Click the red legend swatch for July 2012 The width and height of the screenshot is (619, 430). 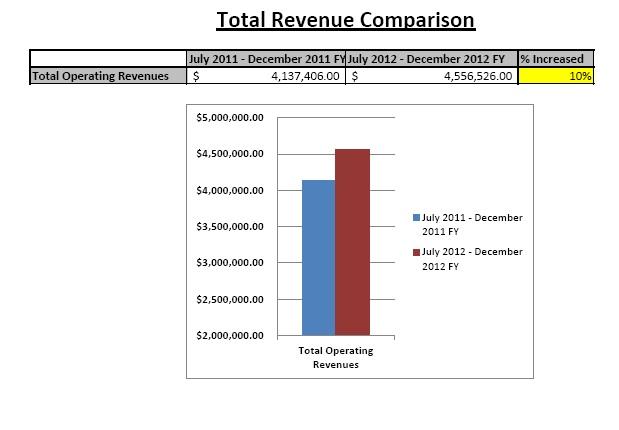[x=416, y=252]
